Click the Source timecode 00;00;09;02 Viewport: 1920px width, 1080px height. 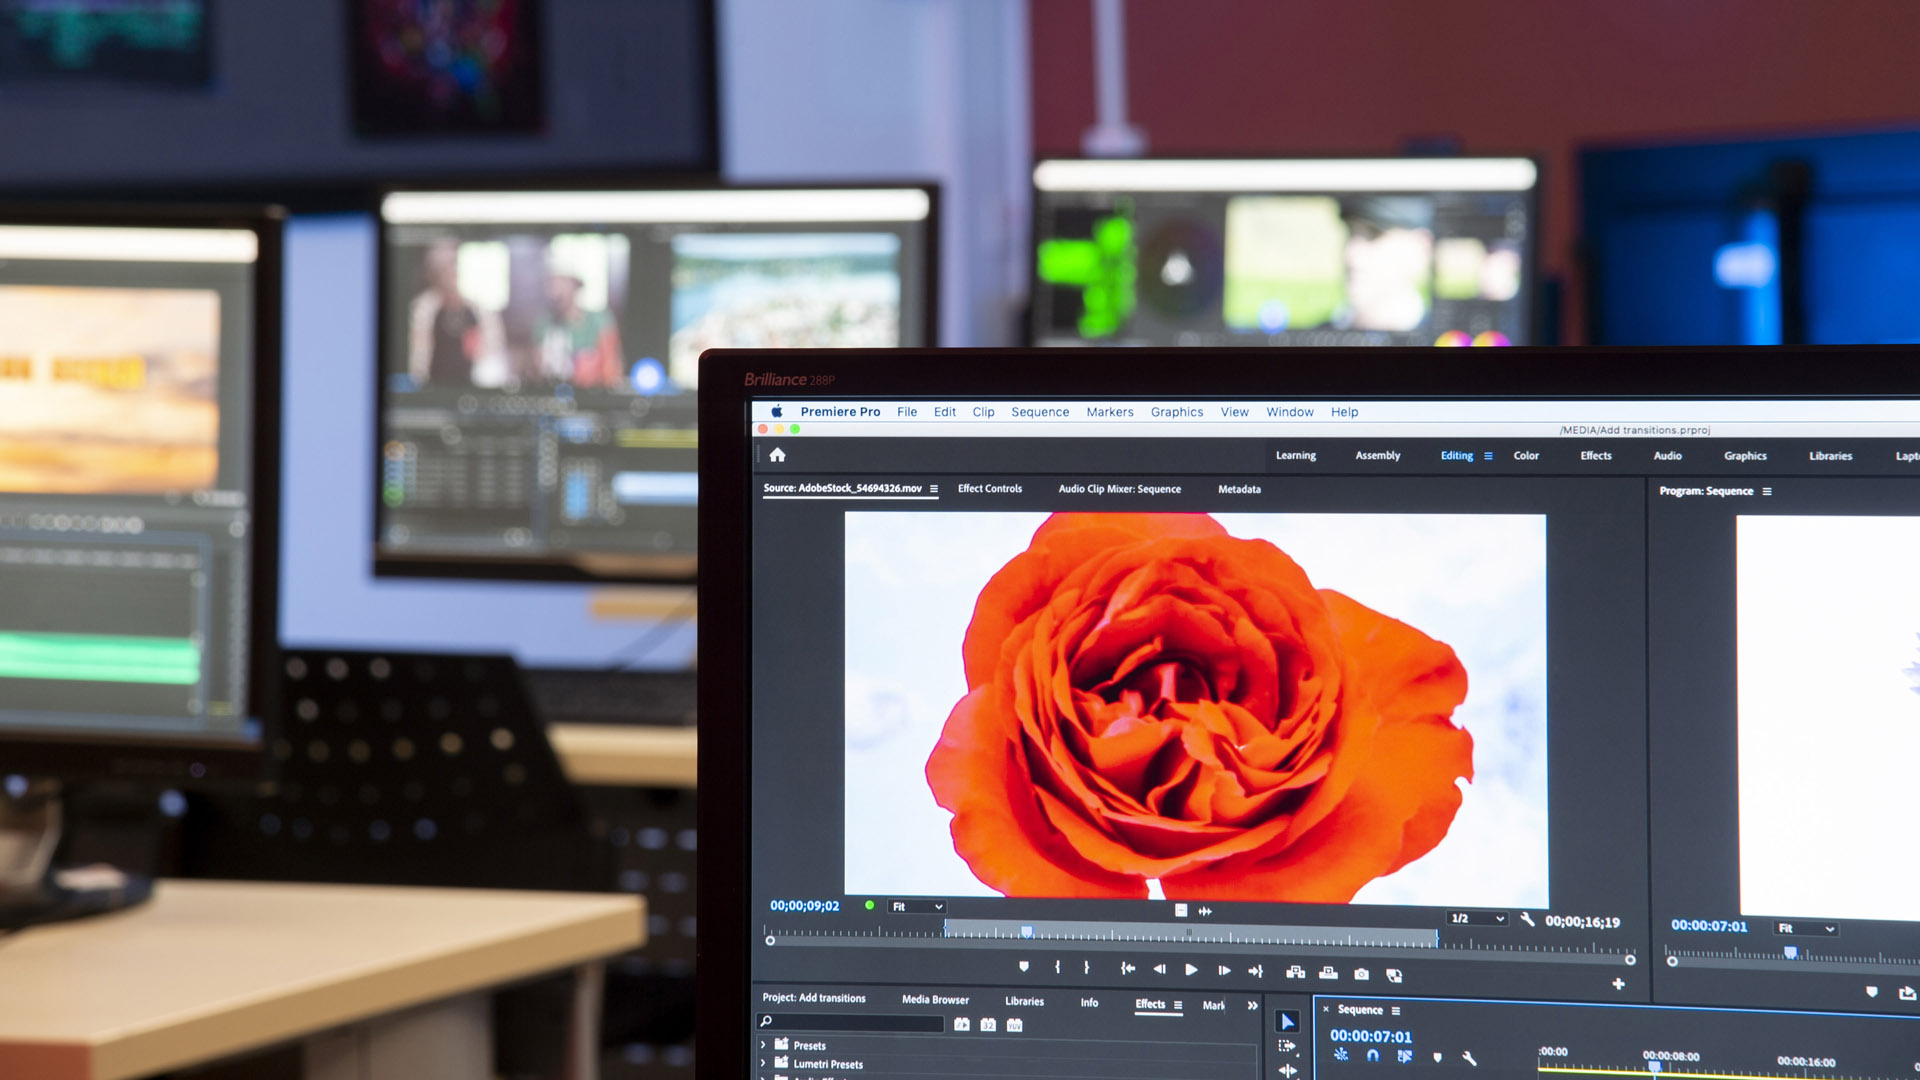(x=804, y=906)
